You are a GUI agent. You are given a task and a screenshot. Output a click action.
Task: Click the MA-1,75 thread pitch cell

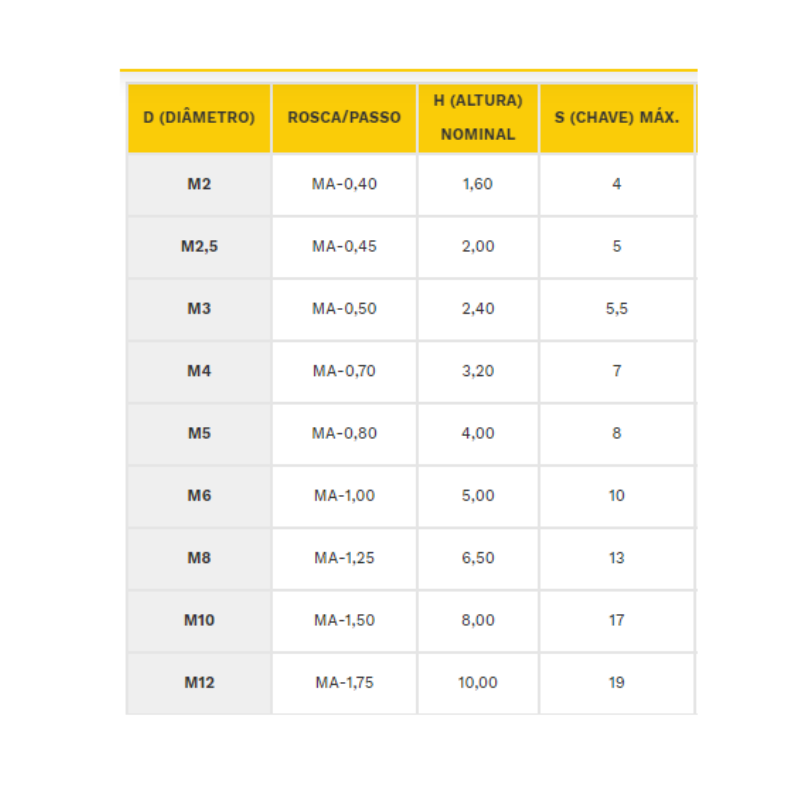pyautogui.click(x=344, y=683)
